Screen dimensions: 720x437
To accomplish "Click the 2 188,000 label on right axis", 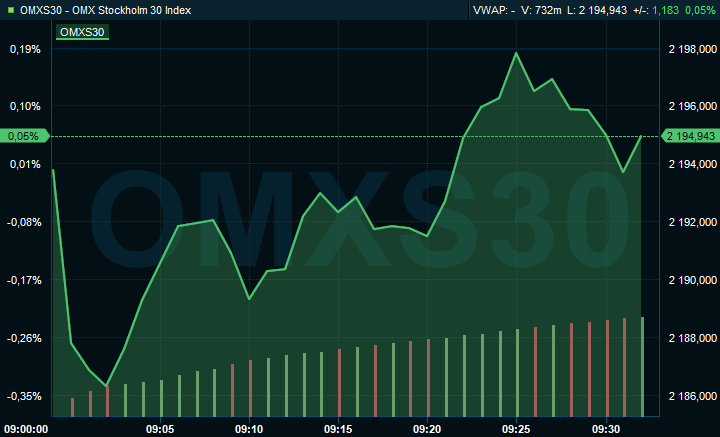I will [x=692, y=338].
